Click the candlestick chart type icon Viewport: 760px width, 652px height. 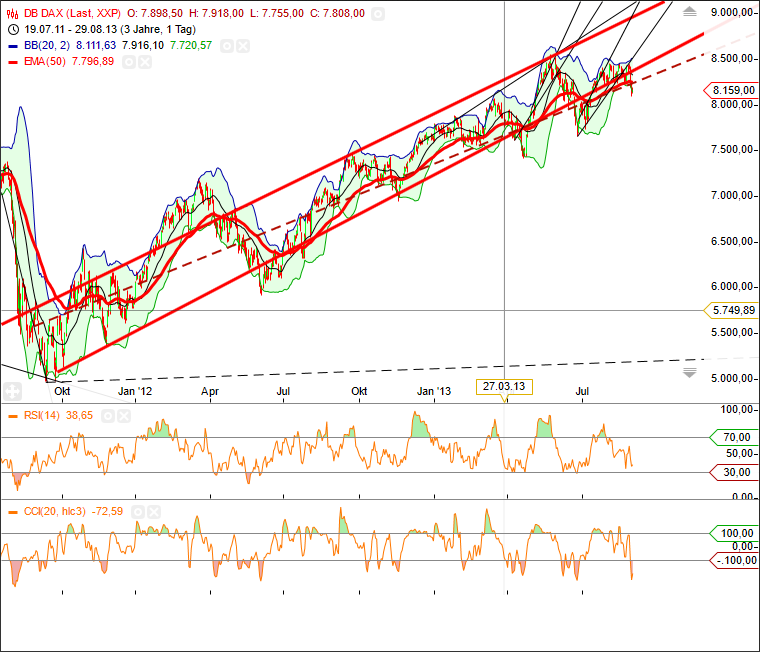[x=13, y=14]
